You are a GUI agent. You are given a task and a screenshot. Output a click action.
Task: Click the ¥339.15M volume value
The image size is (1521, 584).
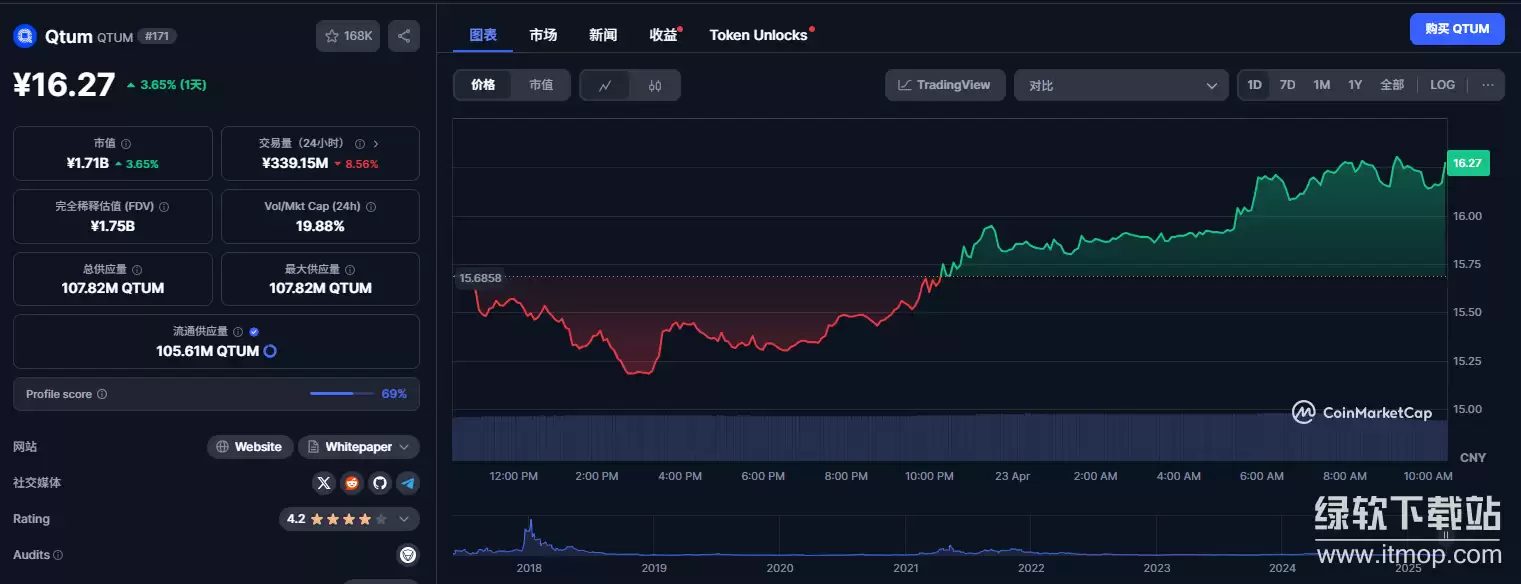click(x=294, y=163)
